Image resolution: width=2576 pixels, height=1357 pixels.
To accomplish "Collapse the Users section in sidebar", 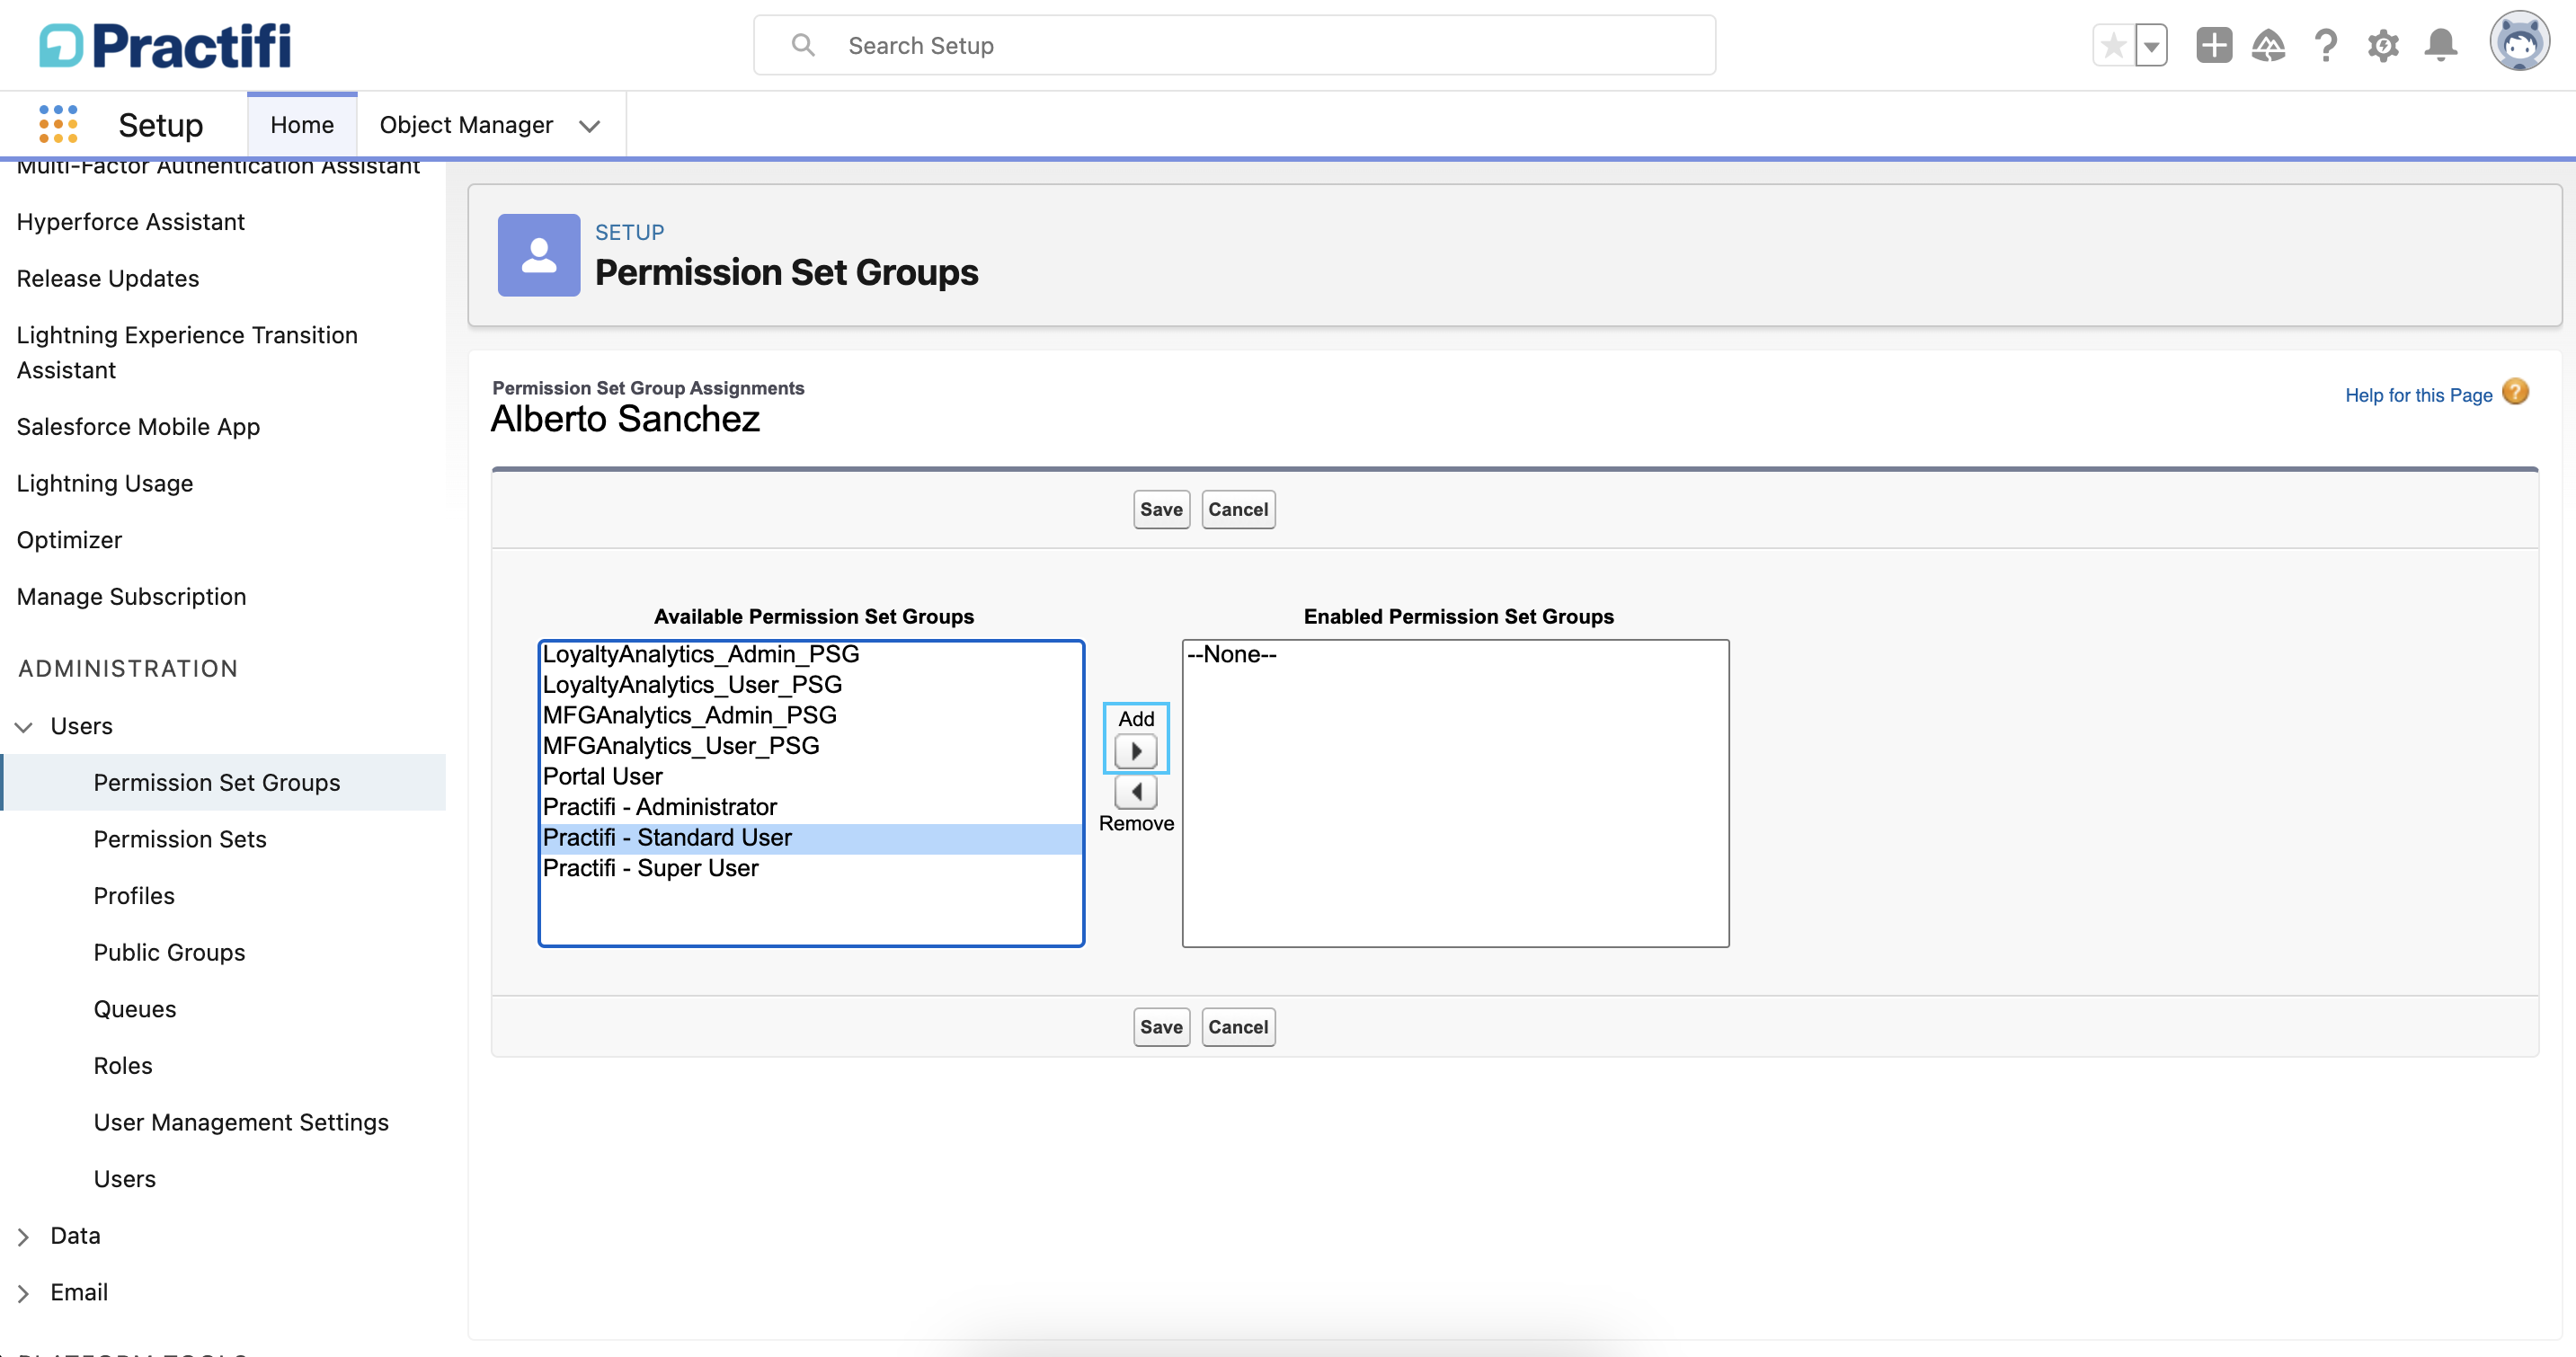I will pos(24,727).
